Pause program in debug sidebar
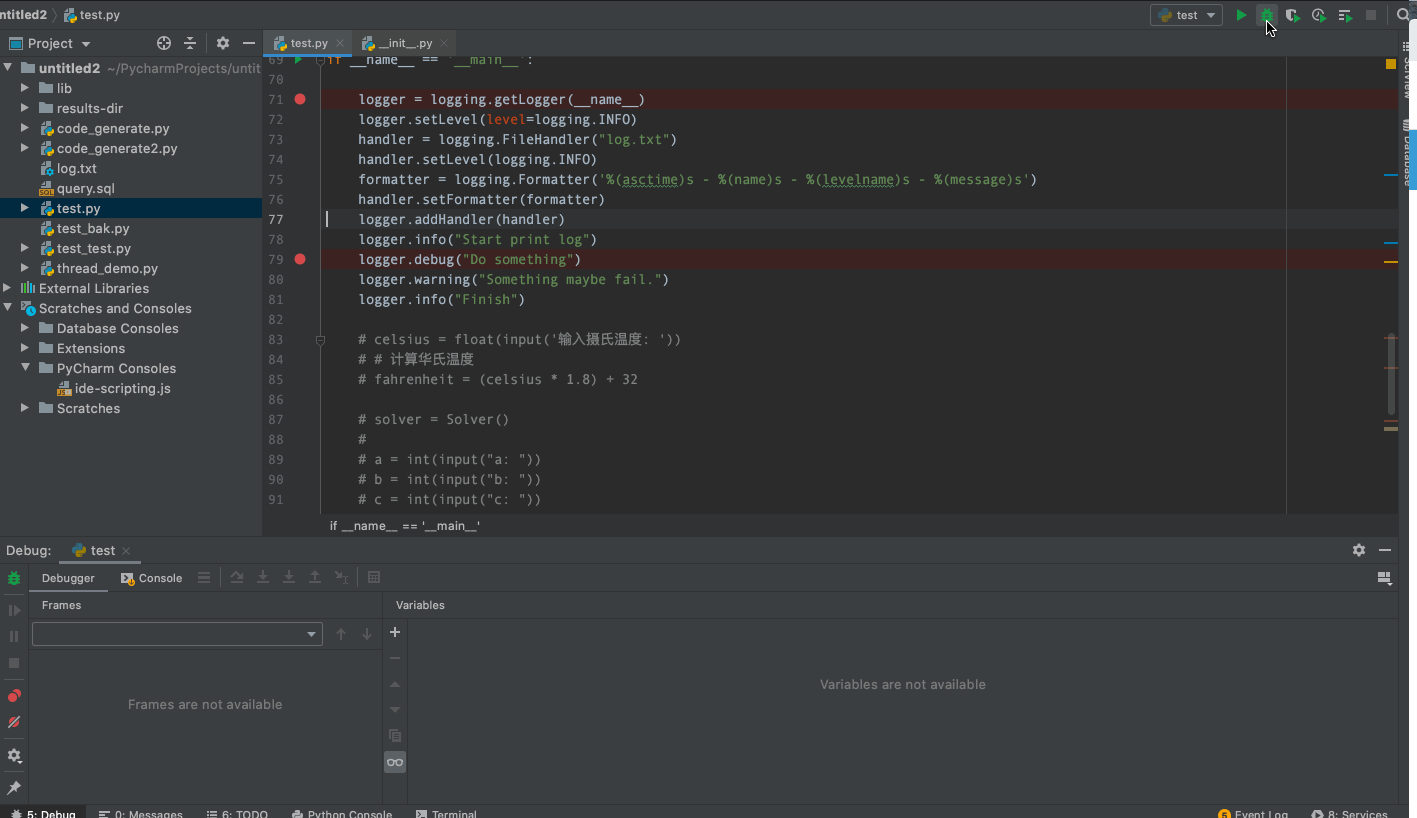1417x818 pixels. [x=14, y=636]
